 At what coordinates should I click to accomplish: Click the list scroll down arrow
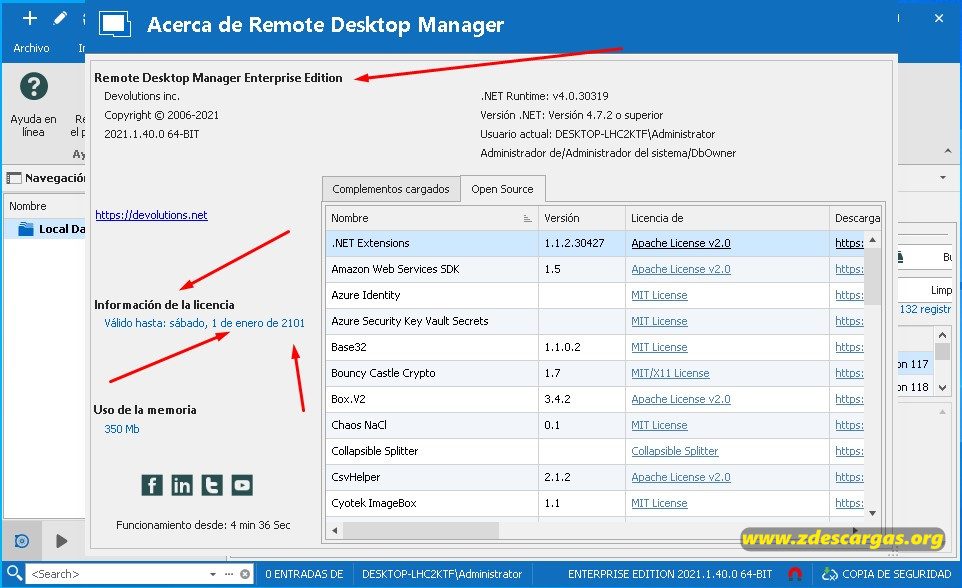(x=872, y=513)
